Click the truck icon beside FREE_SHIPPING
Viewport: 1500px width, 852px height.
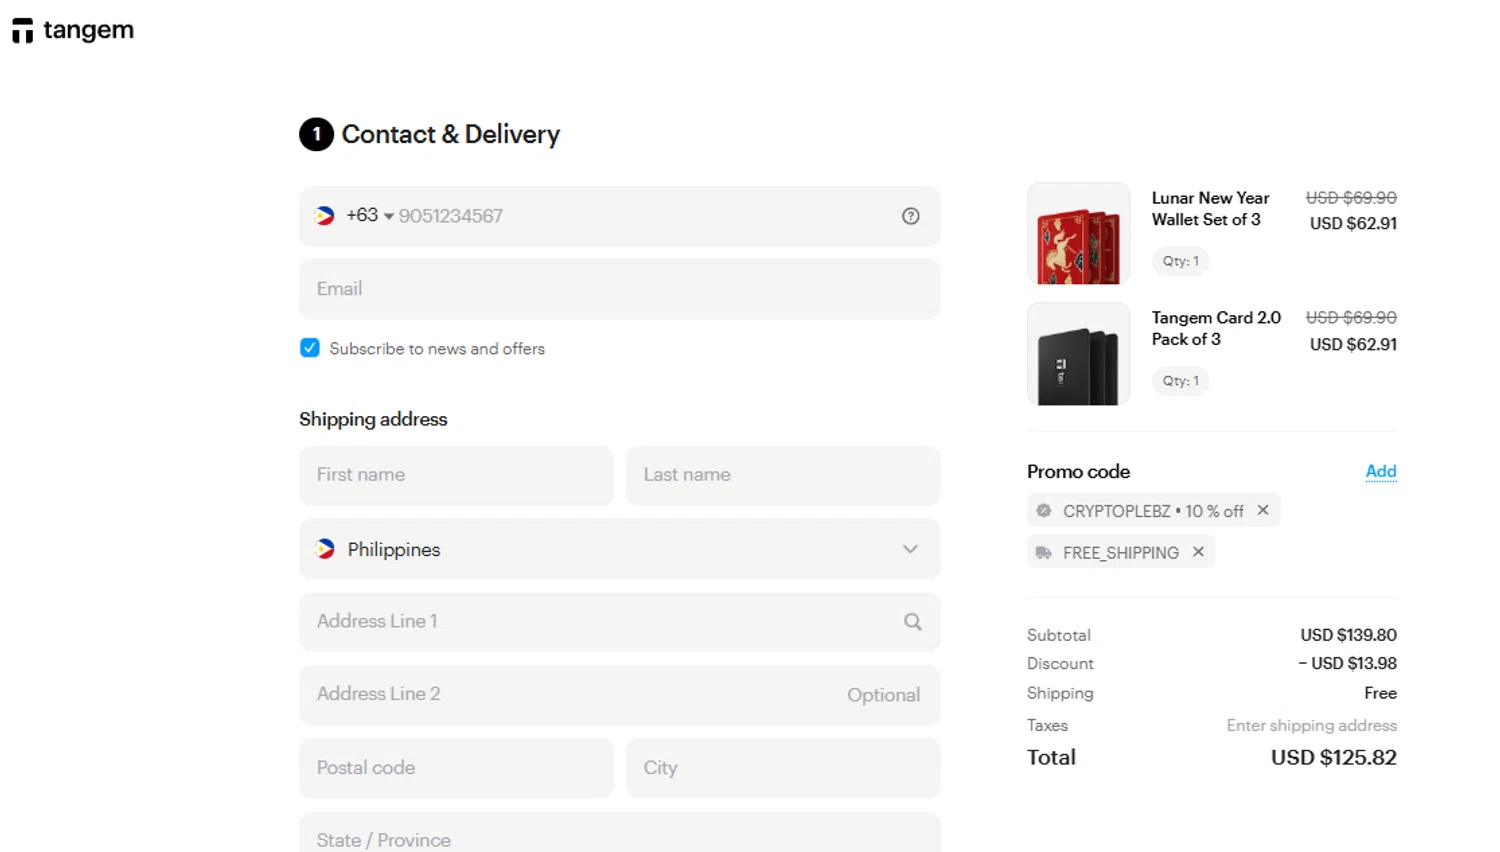[1044, 553]
